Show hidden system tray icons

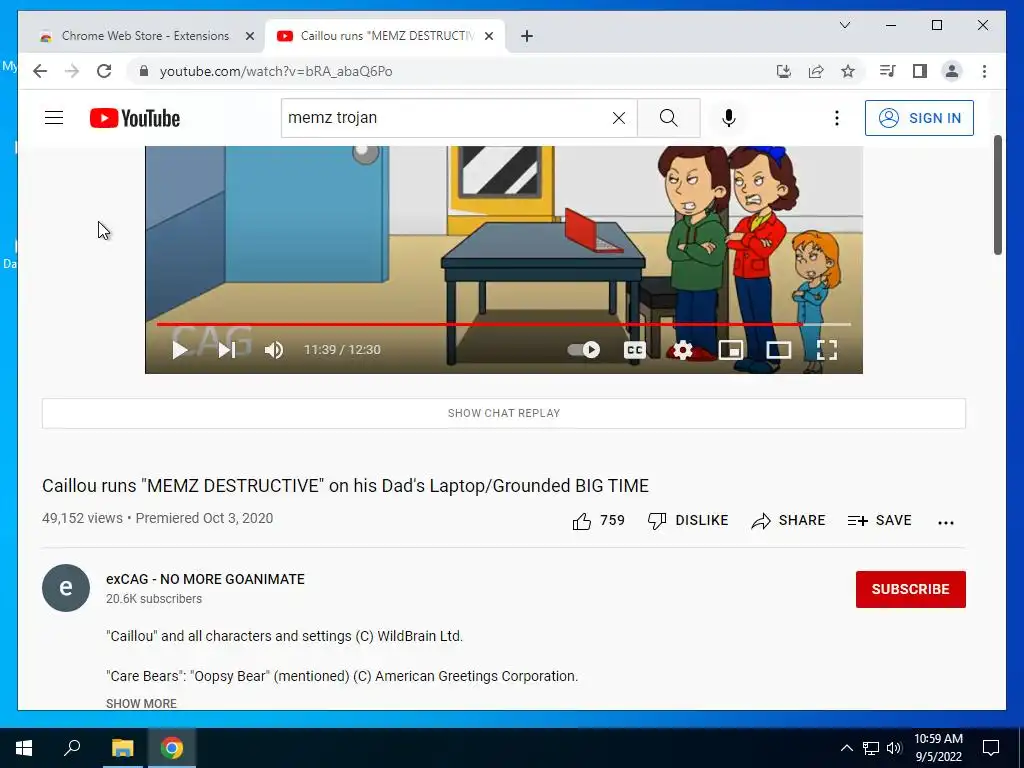(846, 748)
